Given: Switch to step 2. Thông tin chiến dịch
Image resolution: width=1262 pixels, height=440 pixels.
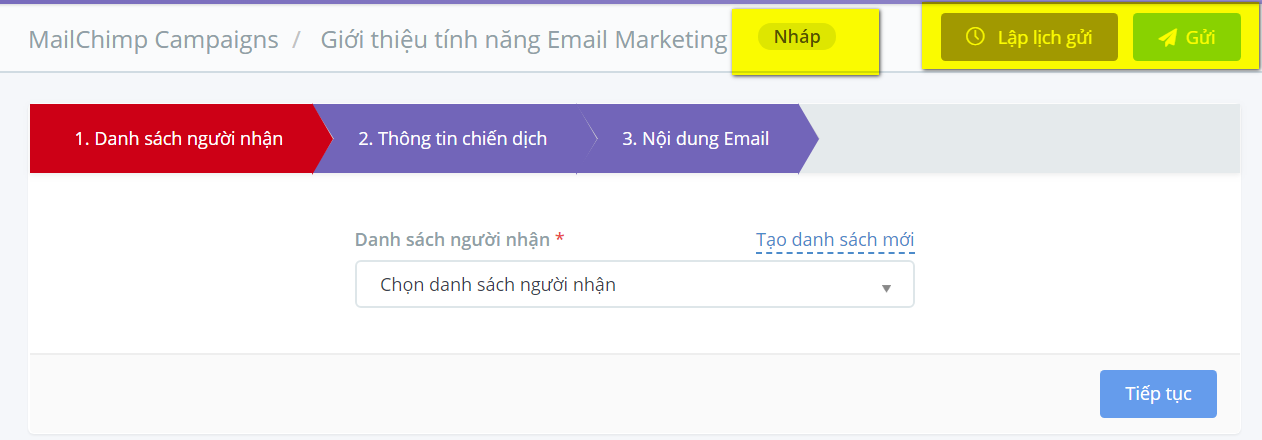Looking at the screenshot, I should pos(453,139).
